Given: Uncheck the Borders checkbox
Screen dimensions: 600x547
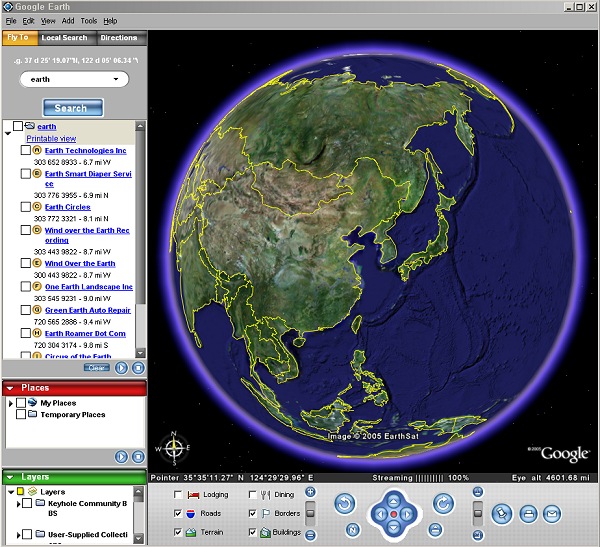Looking at the screenshot, I should (253, 514).
